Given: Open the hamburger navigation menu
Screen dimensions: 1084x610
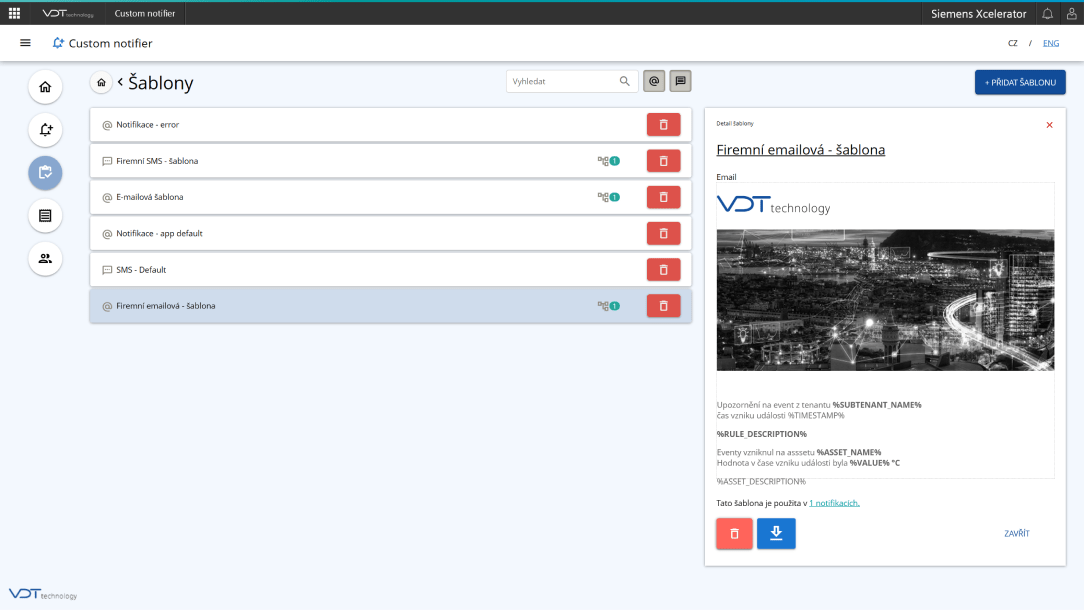Looking at the screenshot, I should (x=25, y=43).
